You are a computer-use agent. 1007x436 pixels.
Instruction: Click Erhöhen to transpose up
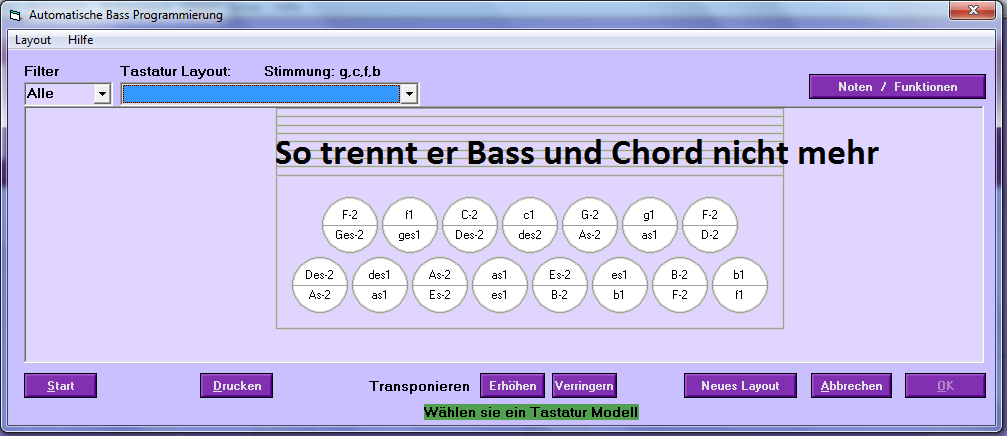pyautogui.click(x=512, y=386)
